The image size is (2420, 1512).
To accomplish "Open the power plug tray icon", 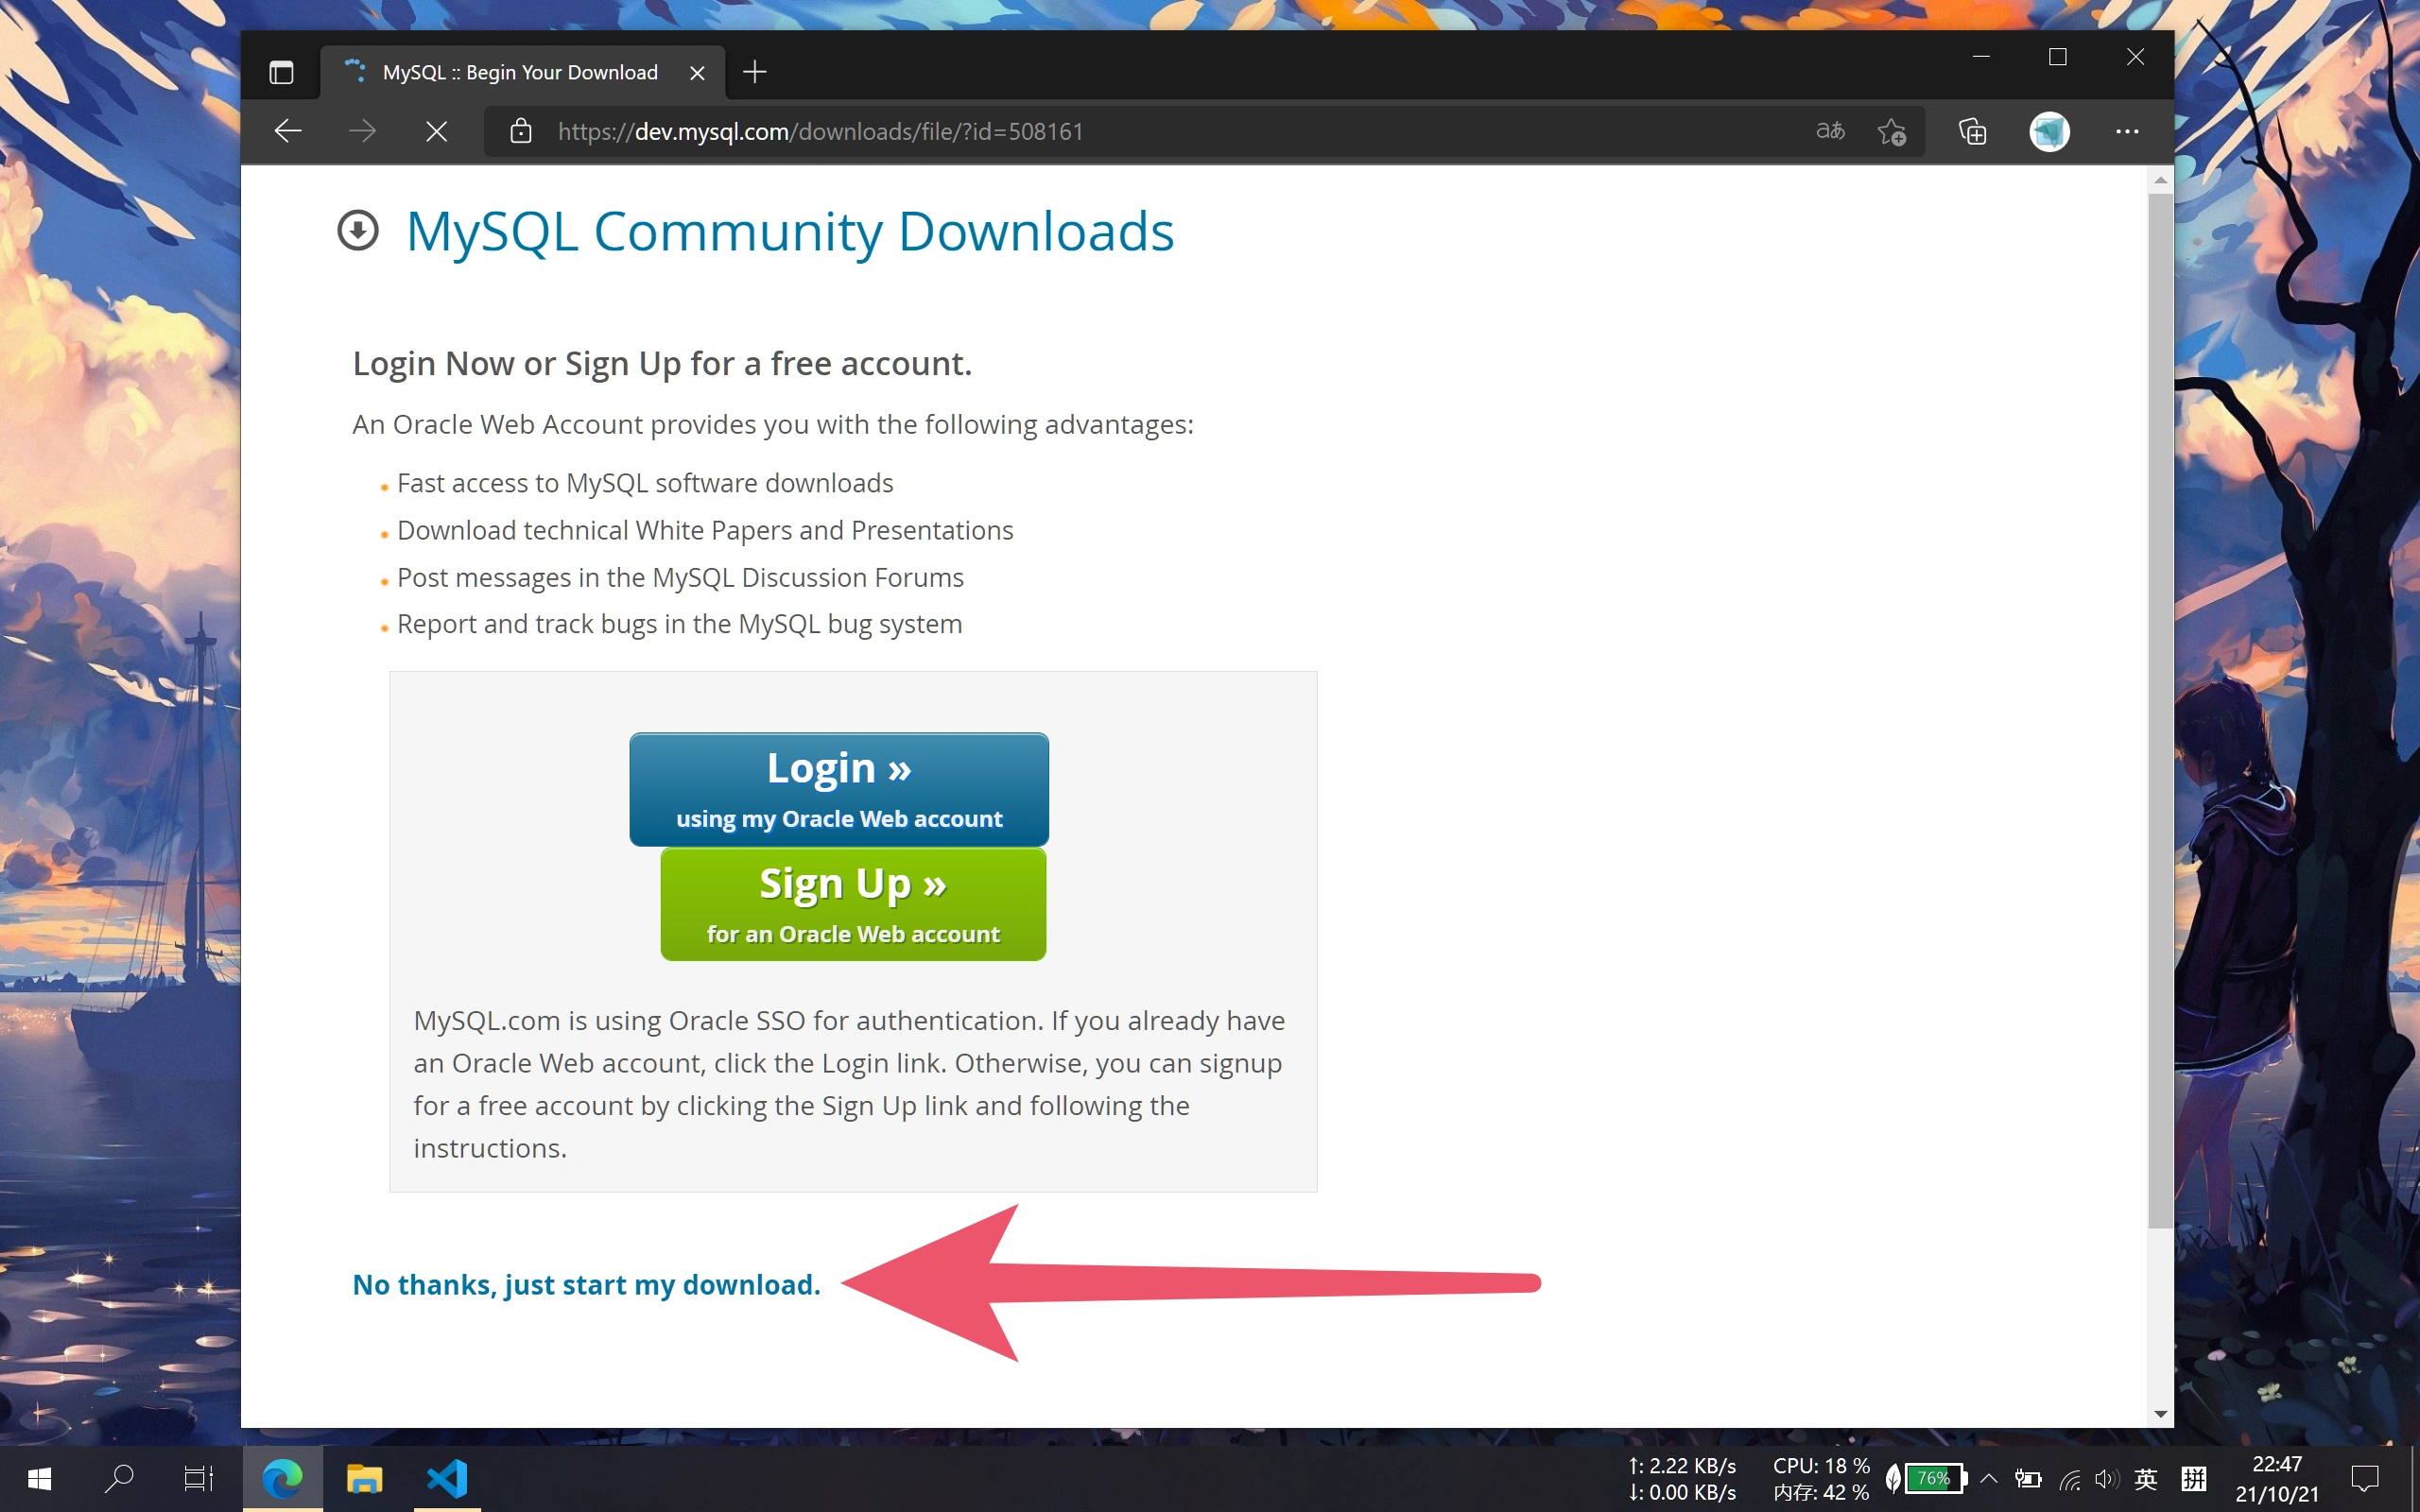I will tap(2028, 1478).
